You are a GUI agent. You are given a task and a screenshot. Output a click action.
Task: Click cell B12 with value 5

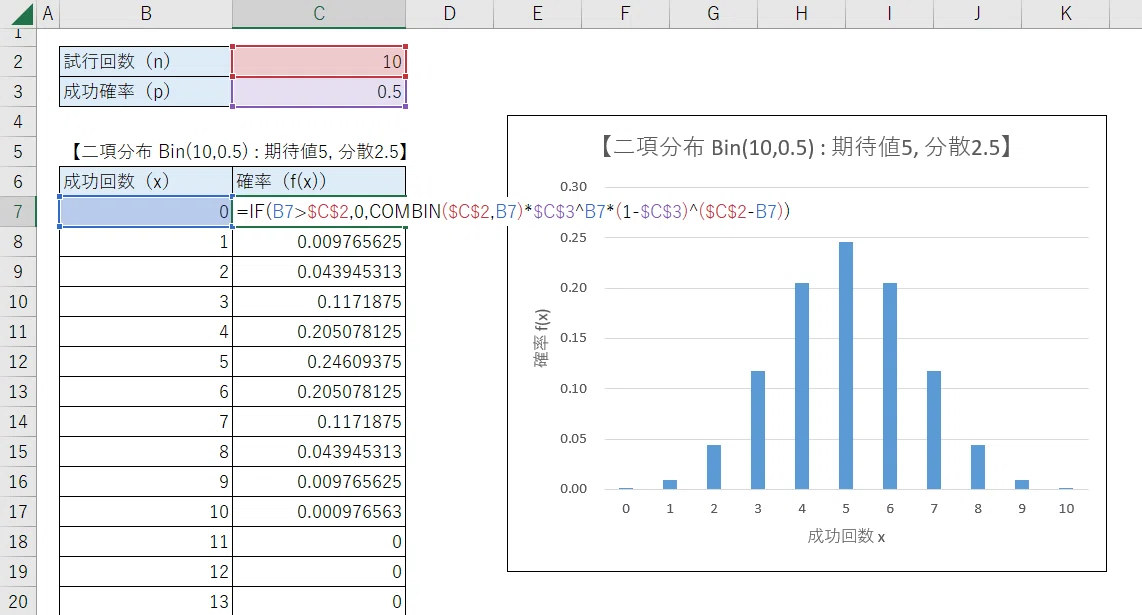click(x=146, y=362)
